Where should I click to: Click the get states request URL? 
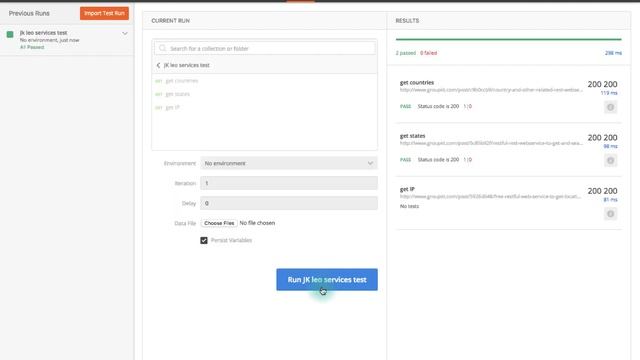491,143
